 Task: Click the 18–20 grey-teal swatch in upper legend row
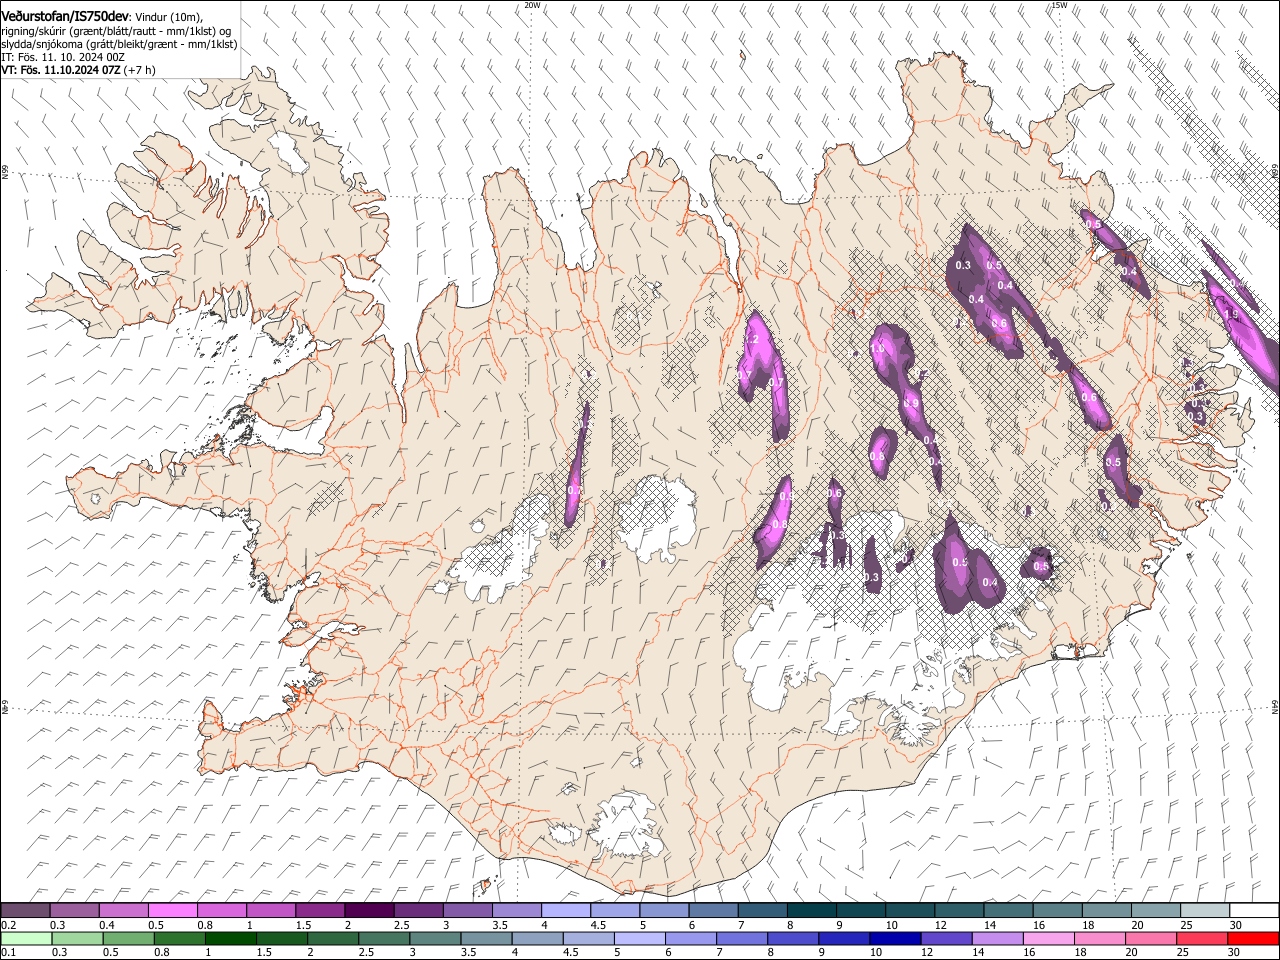point(1106,911)
